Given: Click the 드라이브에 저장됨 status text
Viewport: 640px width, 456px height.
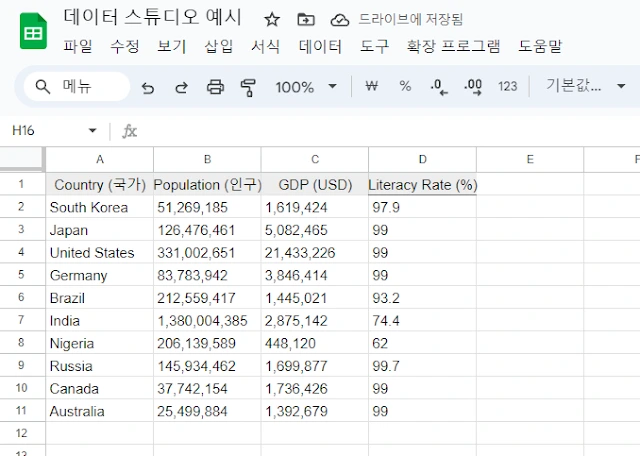Looking at the screenshot, I should pos(411,19).
